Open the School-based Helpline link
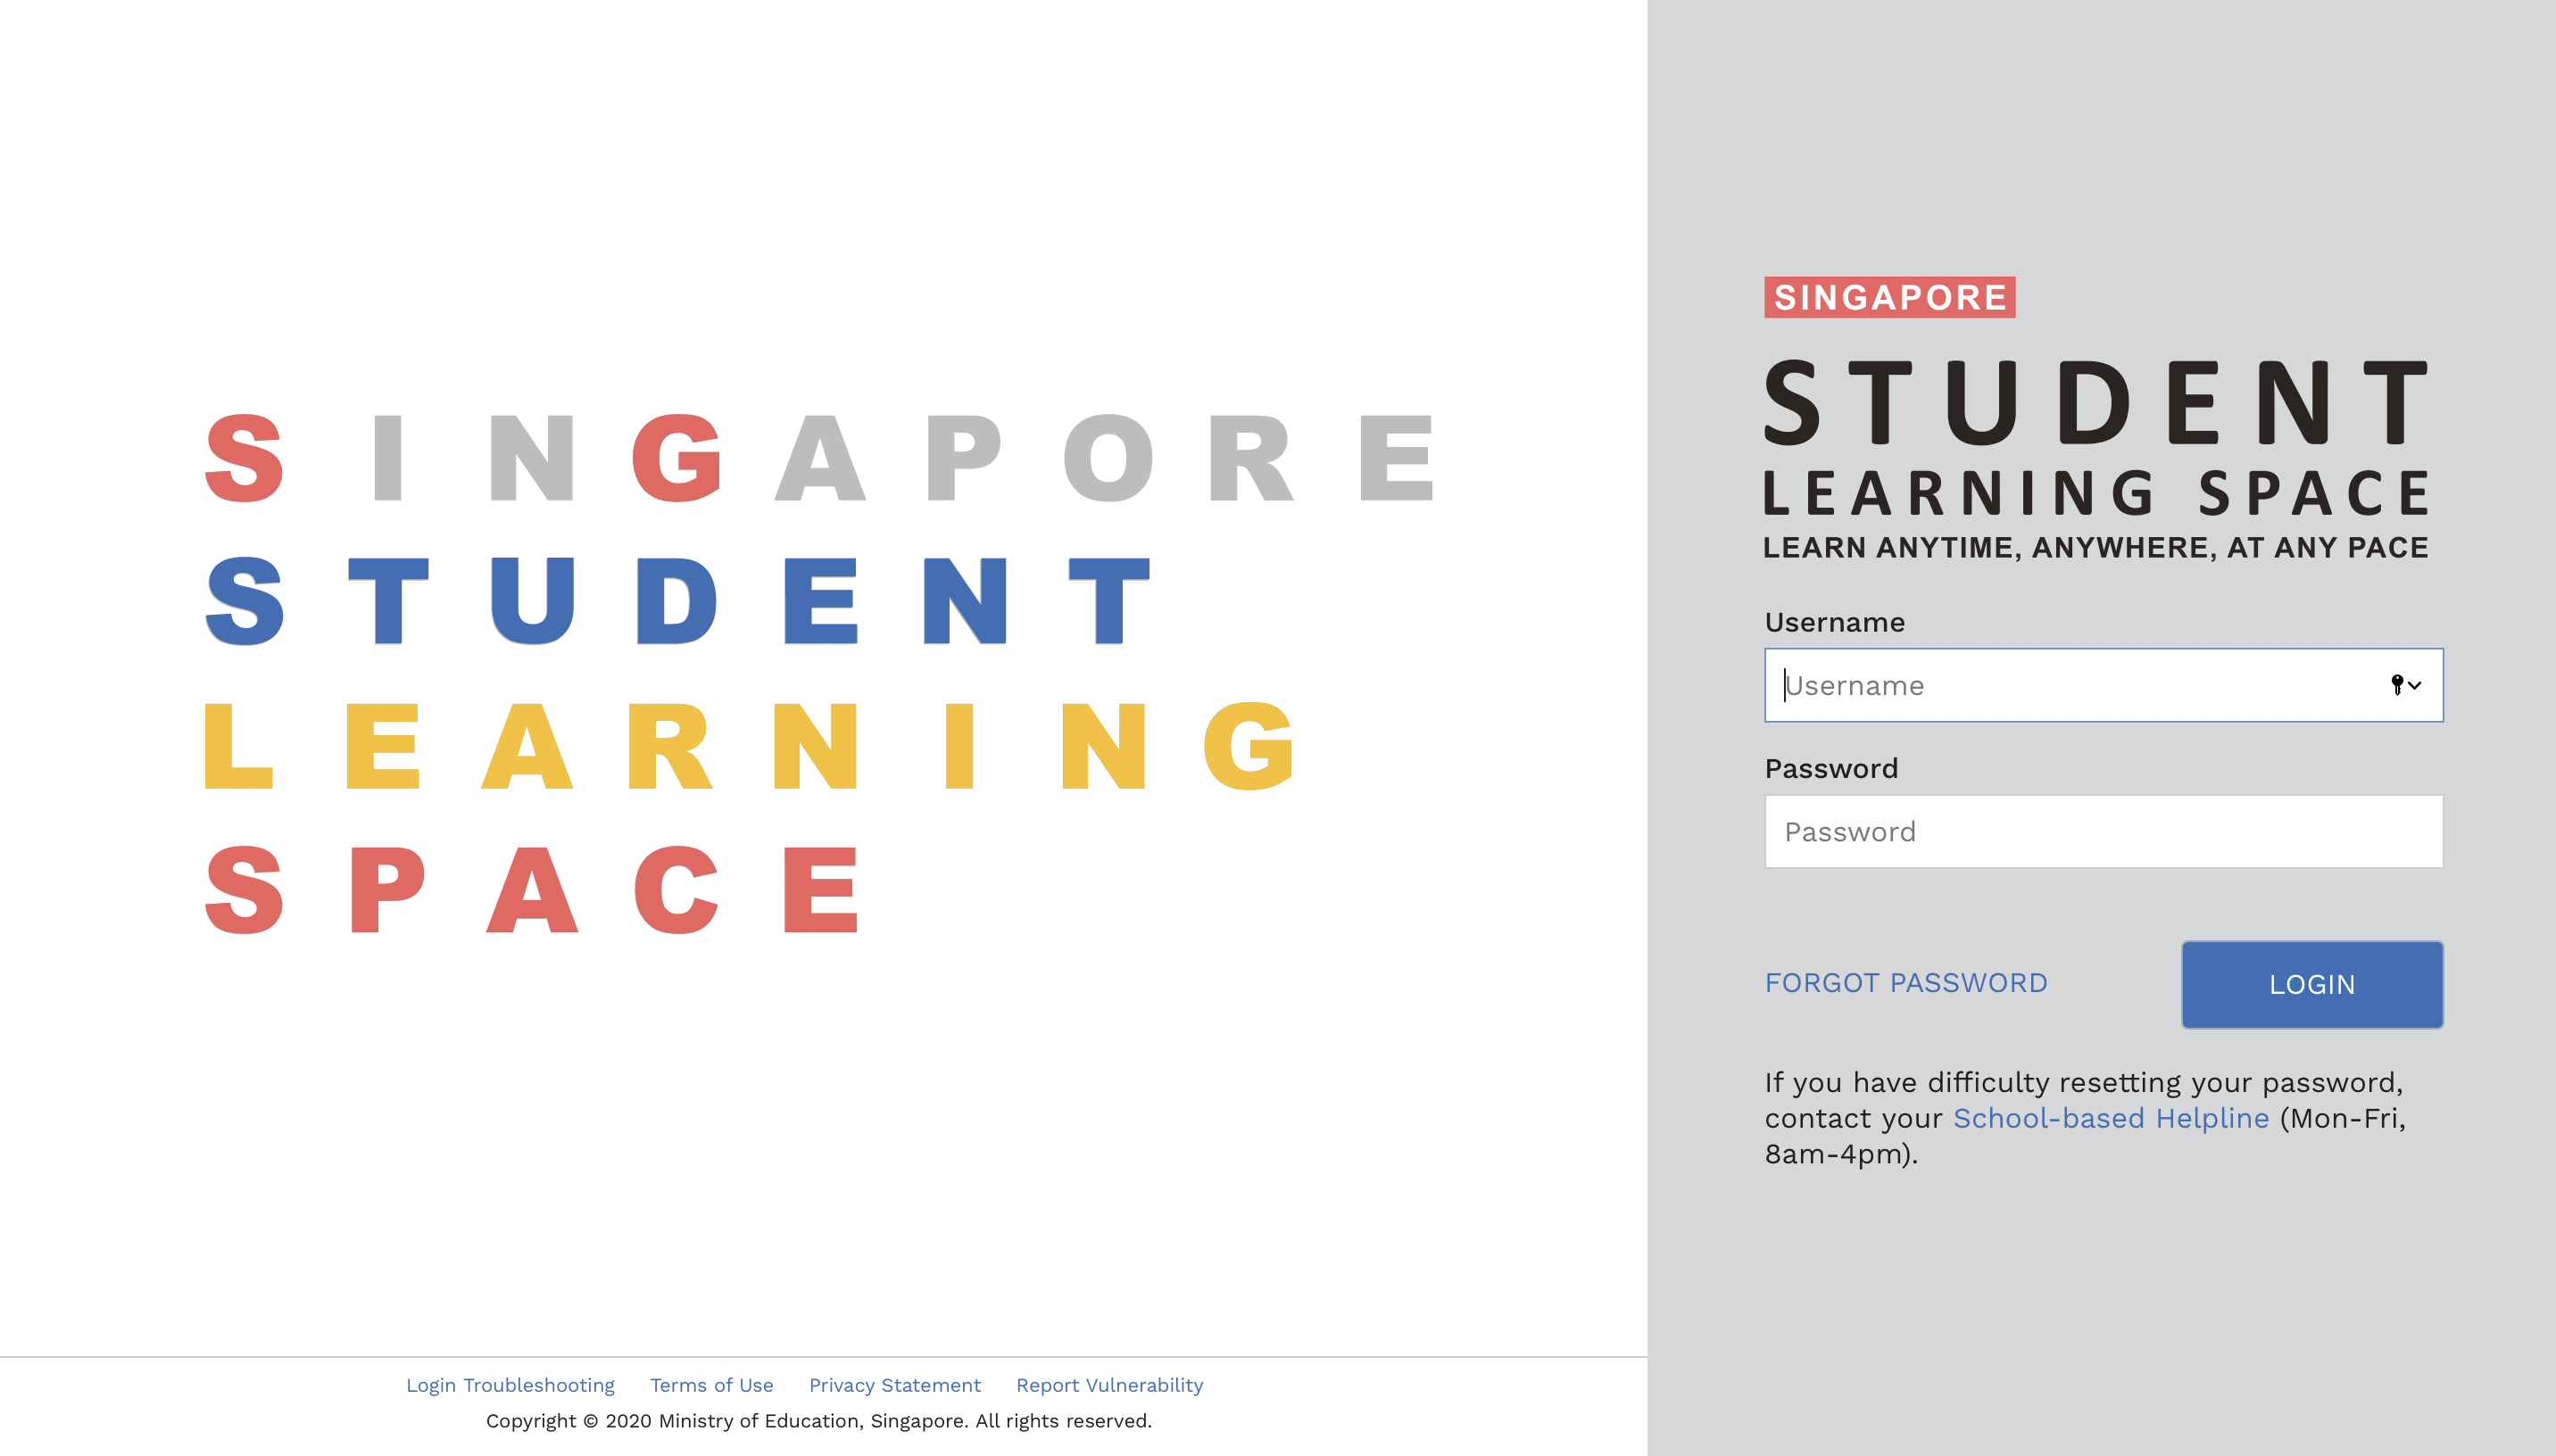2556x1456 pixels. click(x=2111, y=1118)
